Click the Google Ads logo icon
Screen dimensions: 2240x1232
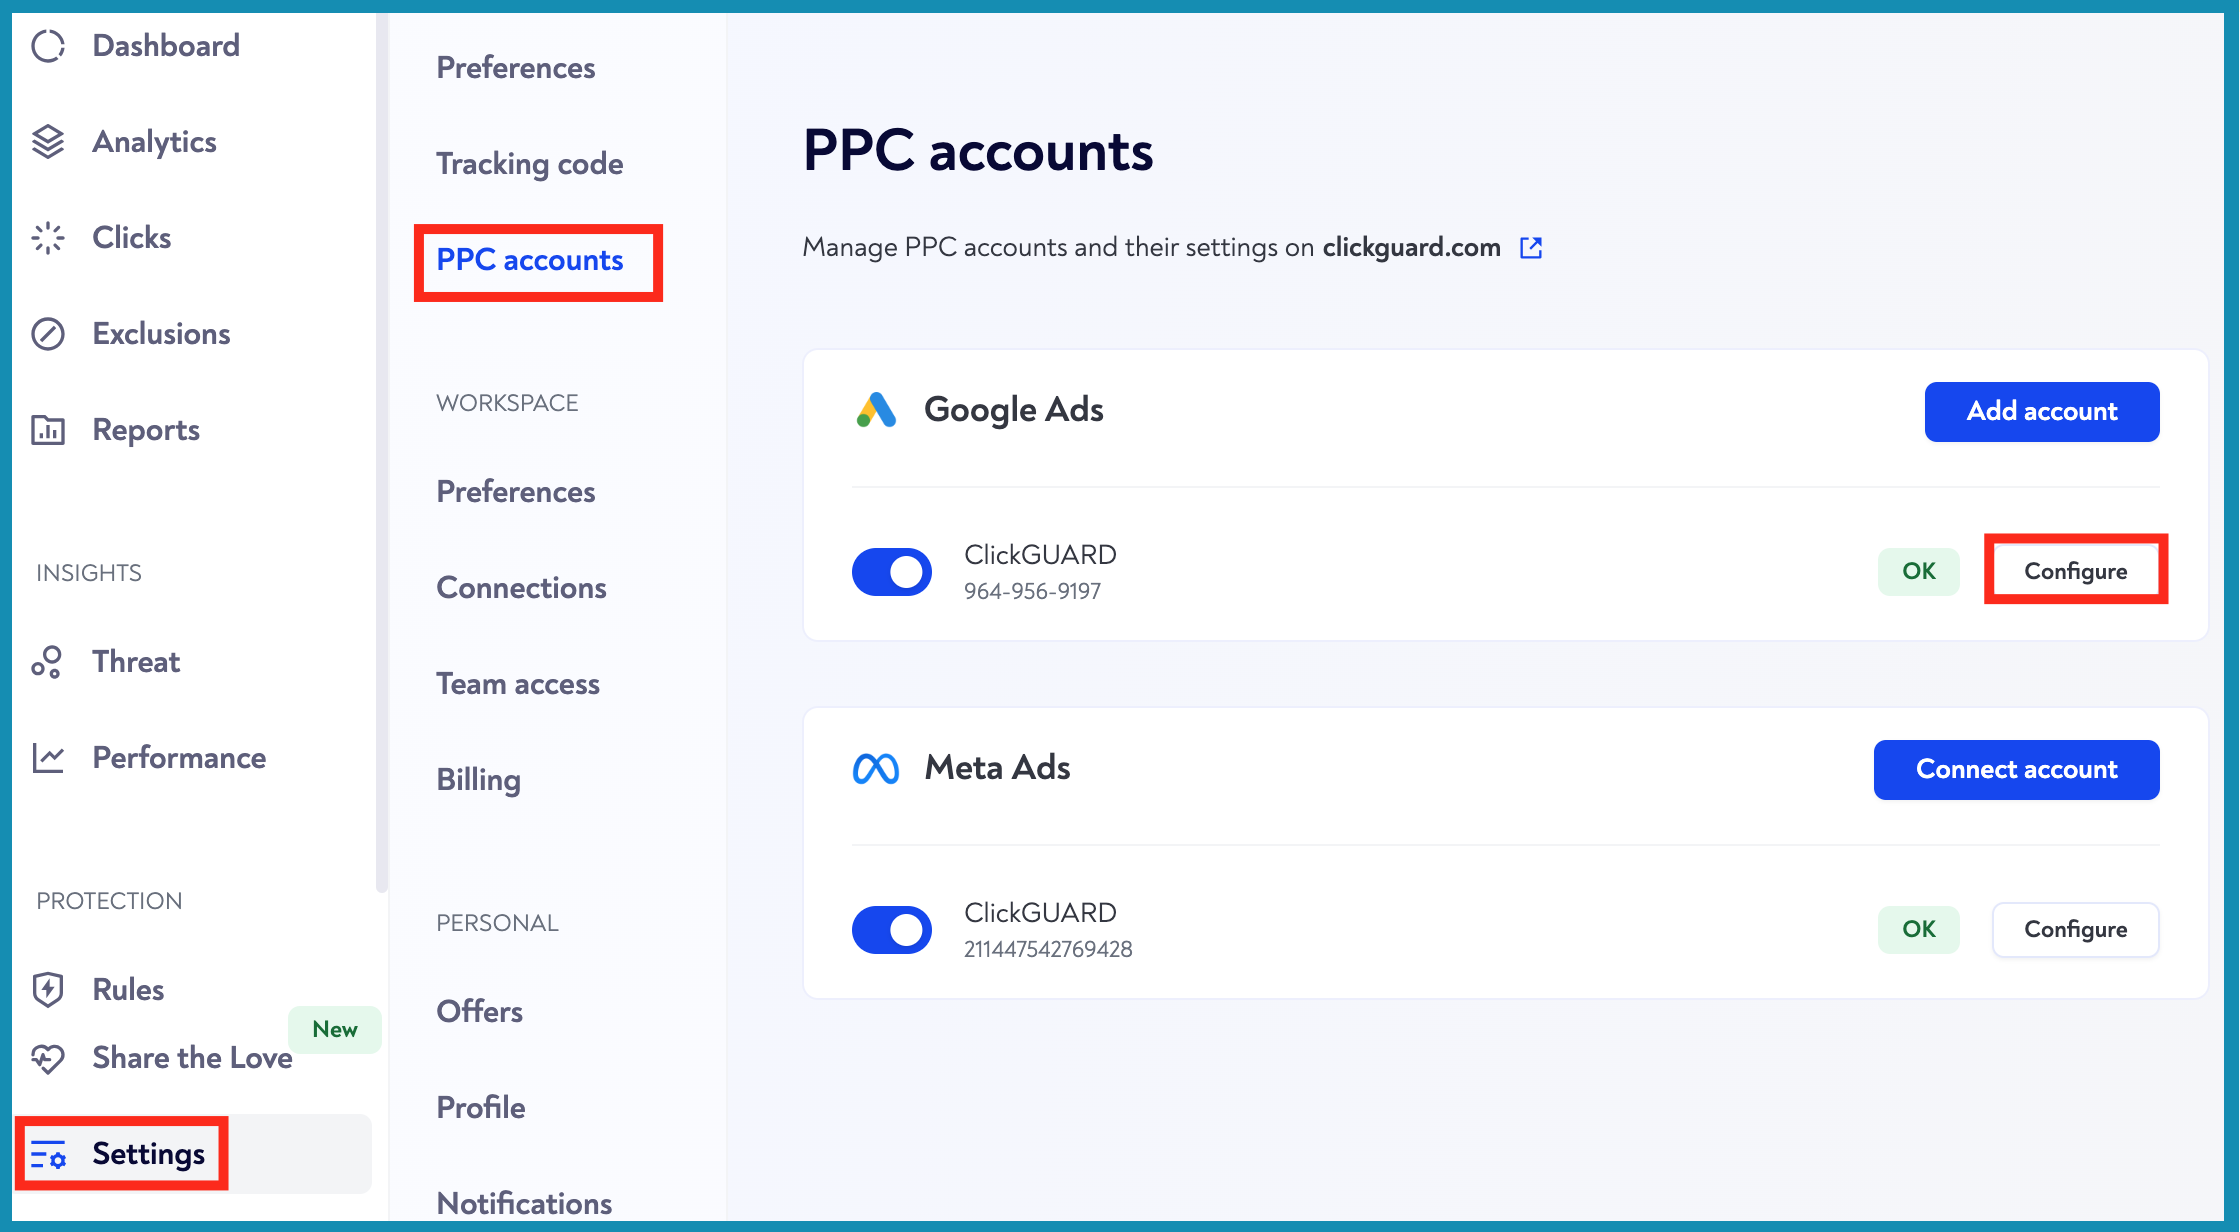pos(876,410)
